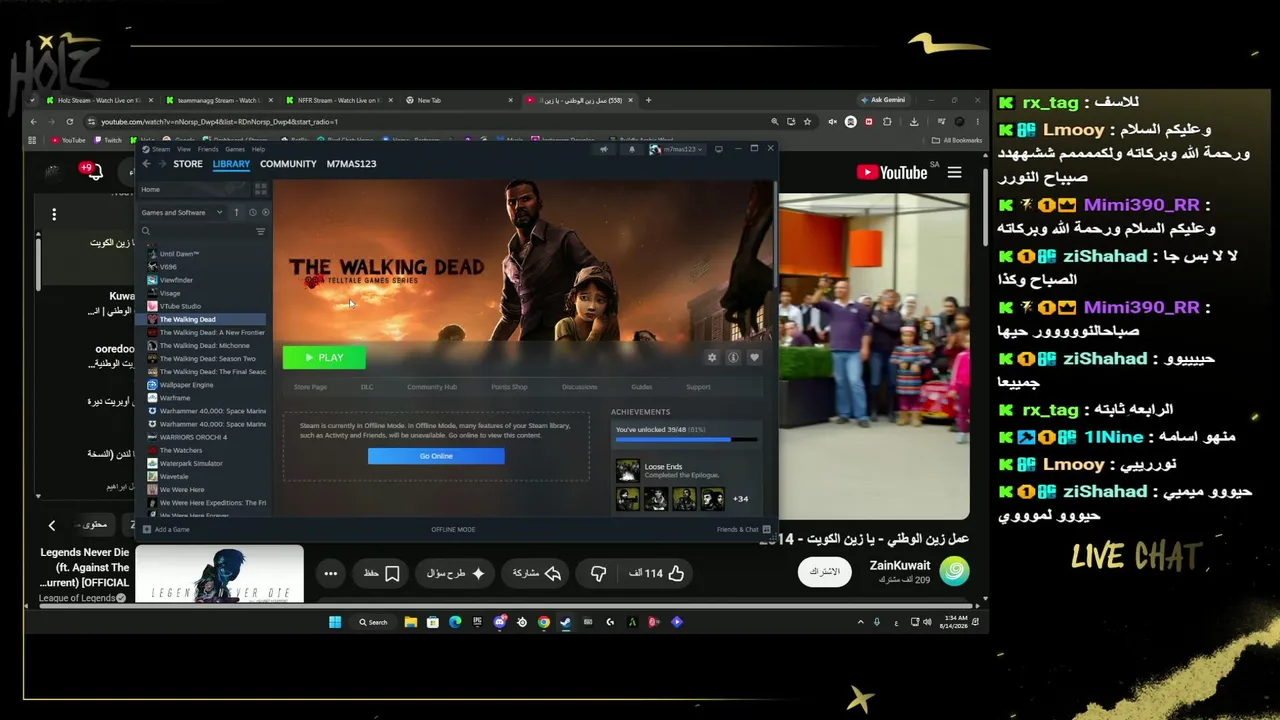Click the YouTube logo in browser page
Viewport: 1280px width, 720px height.
pyautogui.click(x=891, y=172)
